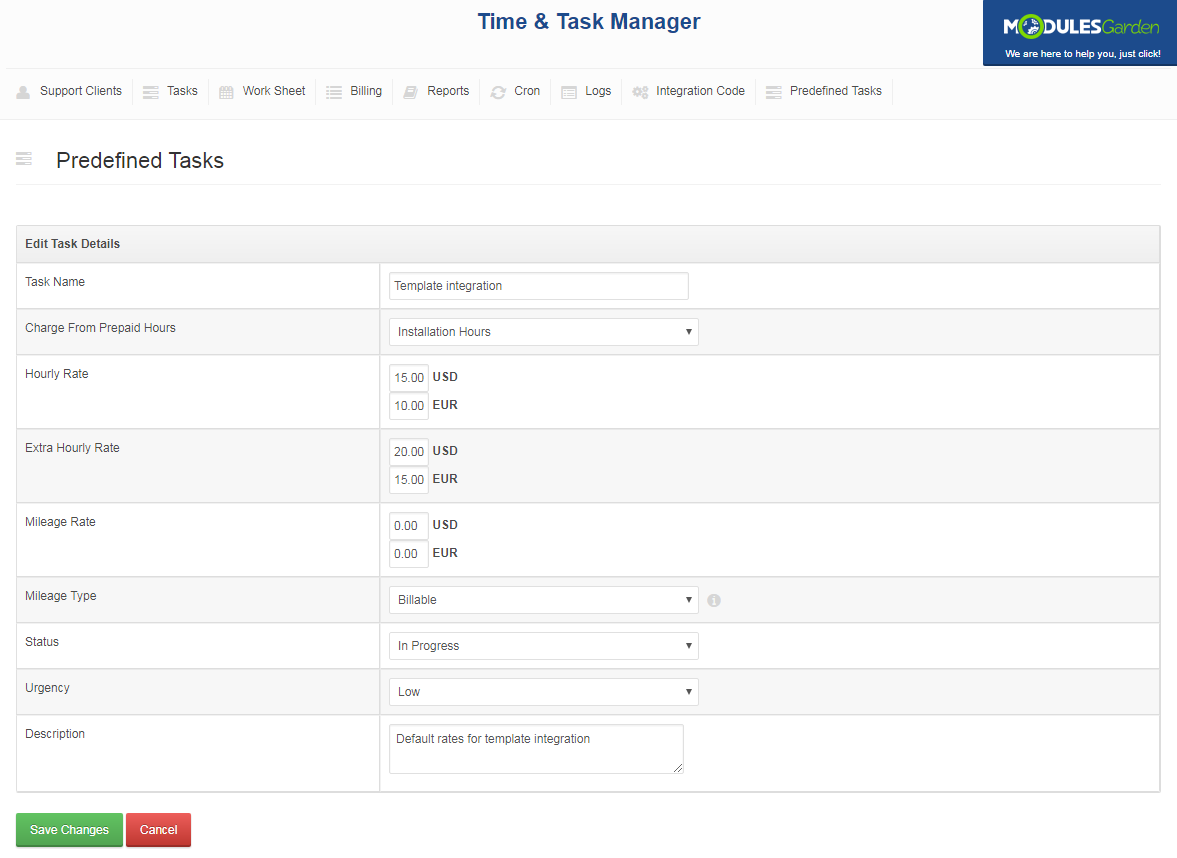Click the hamburger icon beside Predefined Tasks heading
The image size is (1177, 858).
22,158
